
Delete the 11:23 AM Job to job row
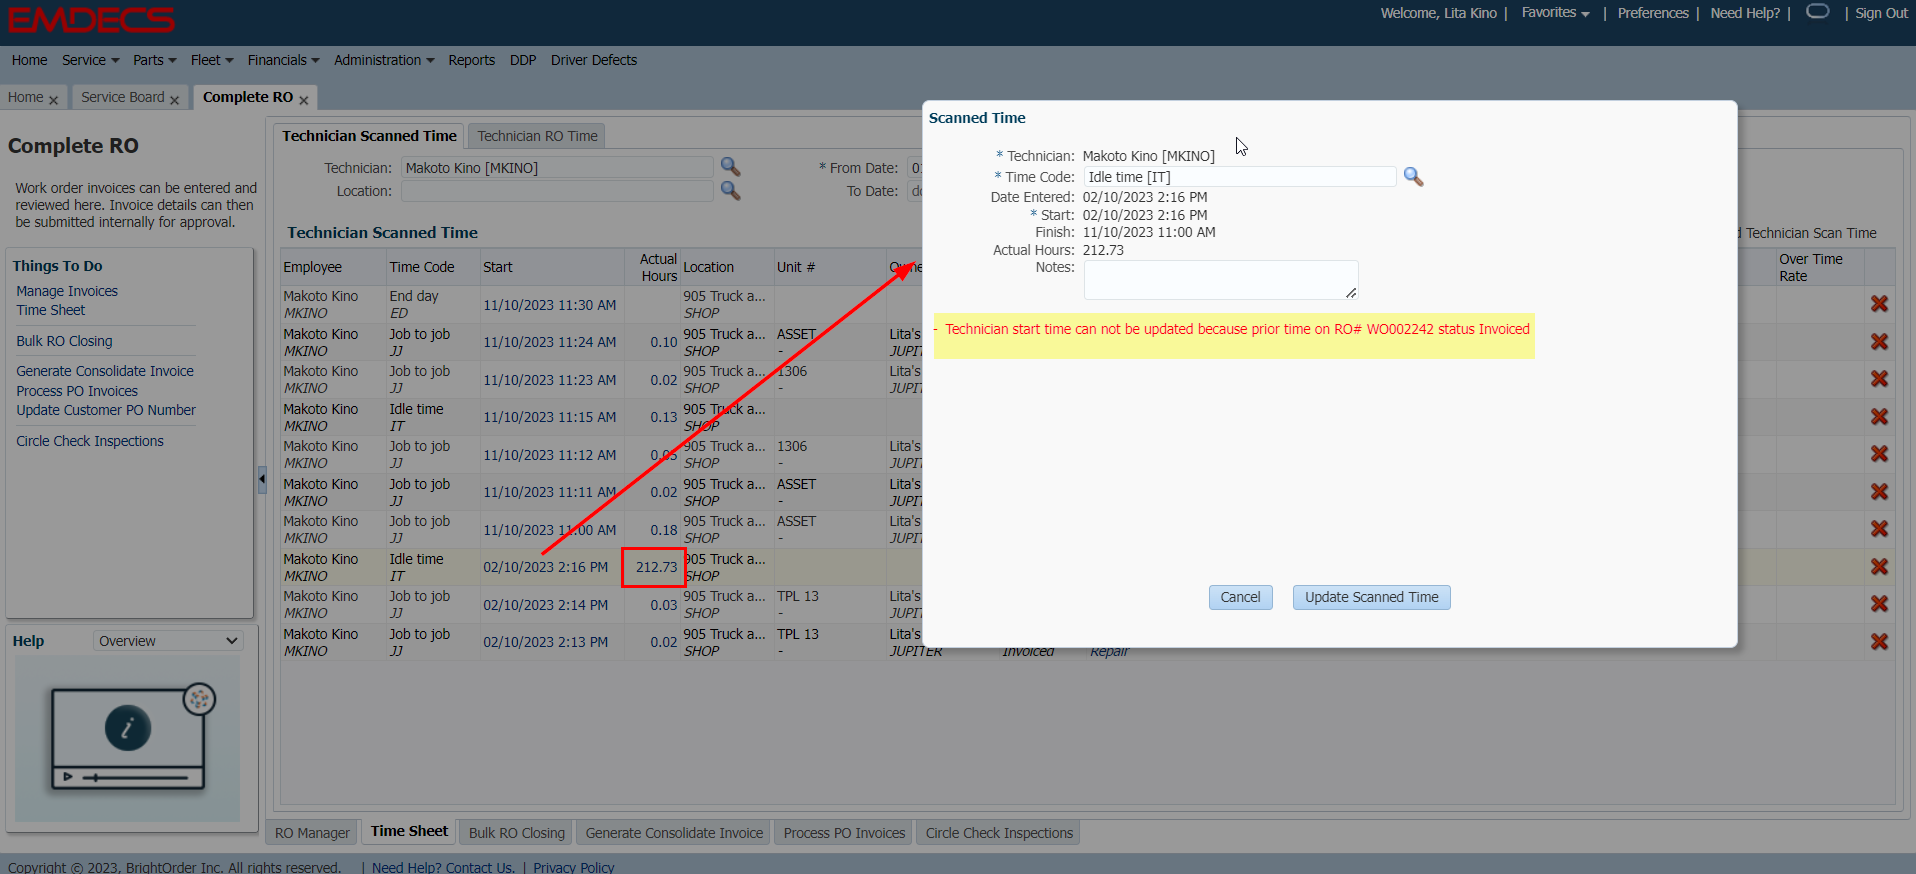(x=1880, y=379)
